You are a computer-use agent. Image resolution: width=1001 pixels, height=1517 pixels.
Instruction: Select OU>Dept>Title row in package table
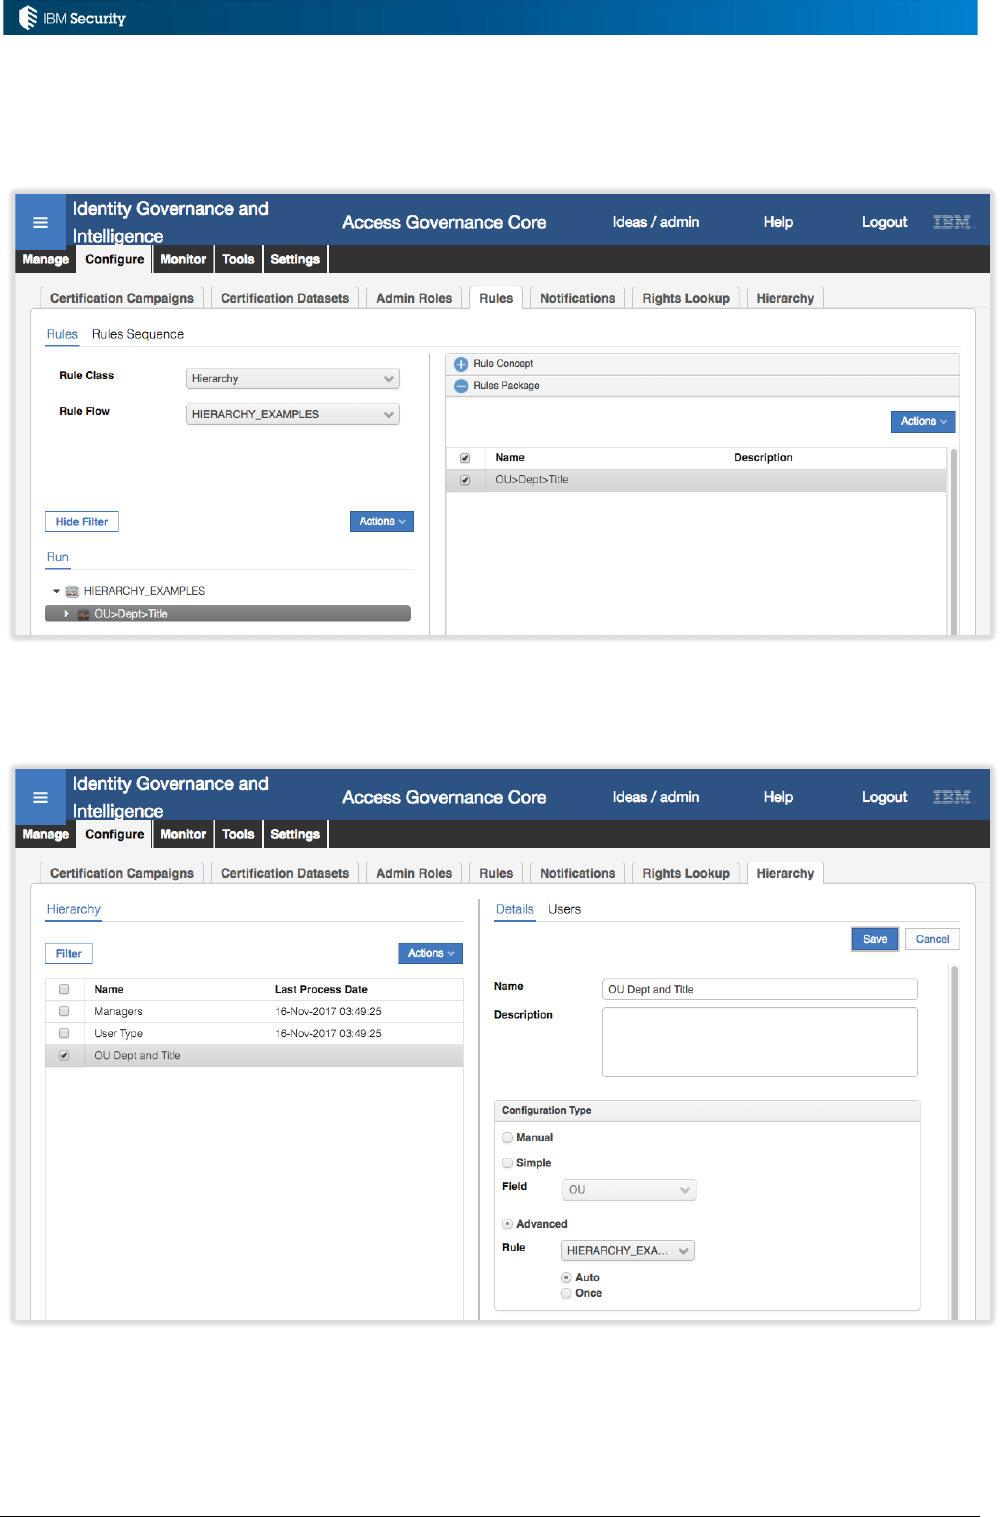pyautogui.click(x=696, y=480)
